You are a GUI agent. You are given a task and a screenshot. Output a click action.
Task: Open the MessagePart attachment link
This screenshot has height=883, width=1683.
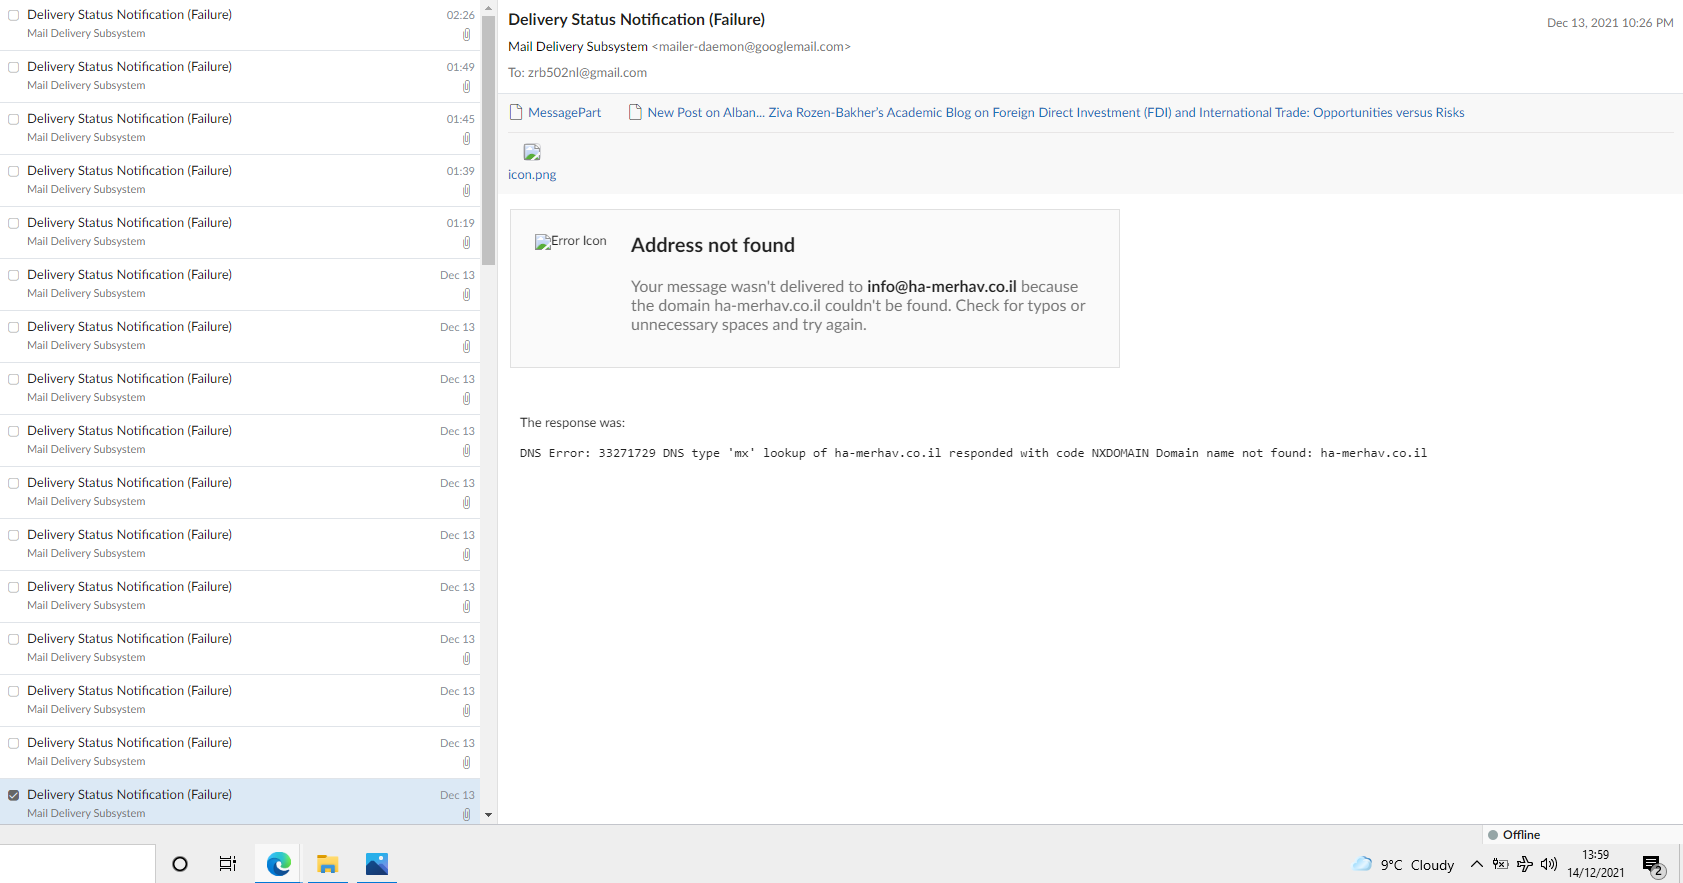click(564, 112)
